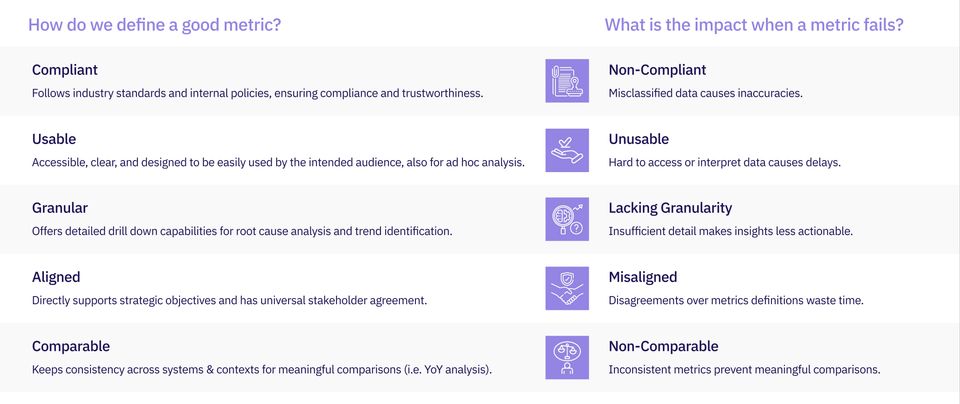960x404 pixels.
Task: Select the "How do we define a good metric?" heading
Action: coord(154,25)
